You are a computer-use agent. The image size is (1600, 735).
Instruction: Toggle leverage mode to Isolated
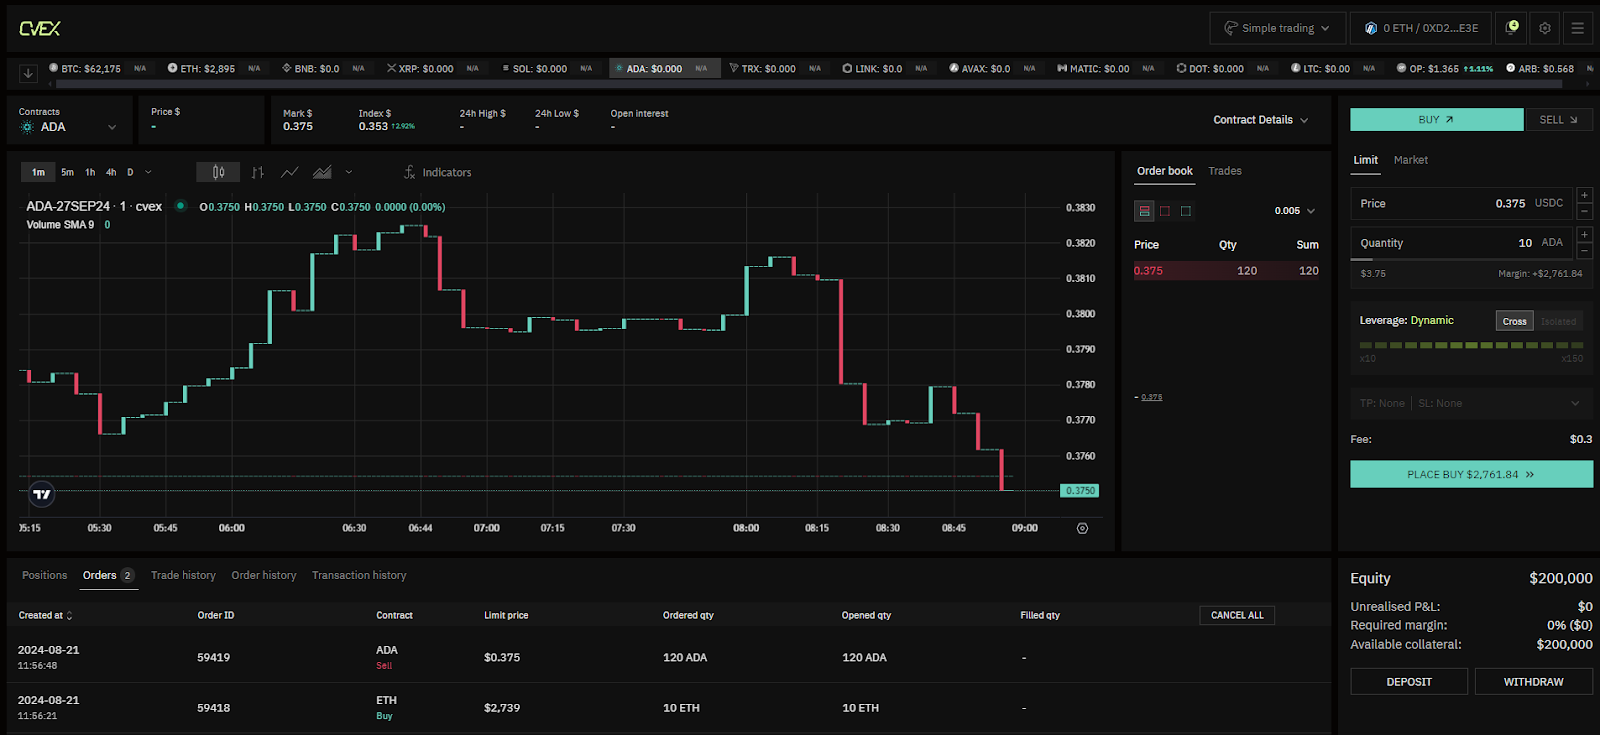point(1558,321)
